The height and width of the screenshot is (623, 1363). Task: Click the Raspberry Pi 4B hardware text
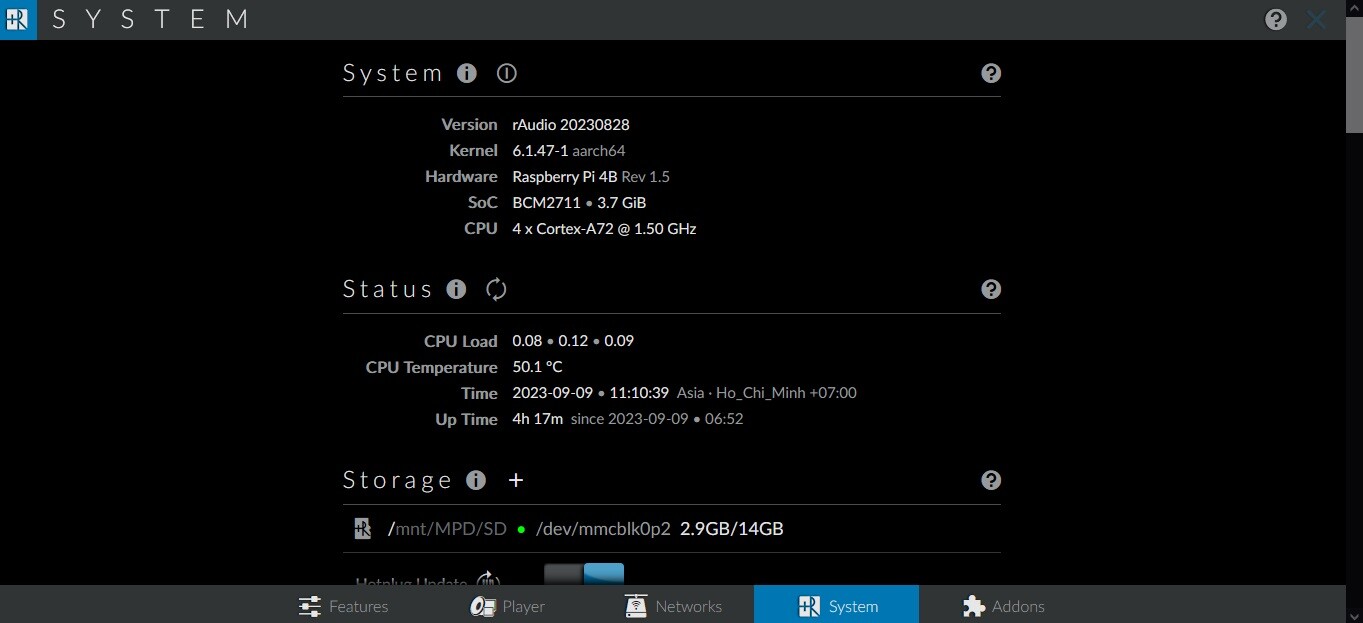click(x=565, y=177)
